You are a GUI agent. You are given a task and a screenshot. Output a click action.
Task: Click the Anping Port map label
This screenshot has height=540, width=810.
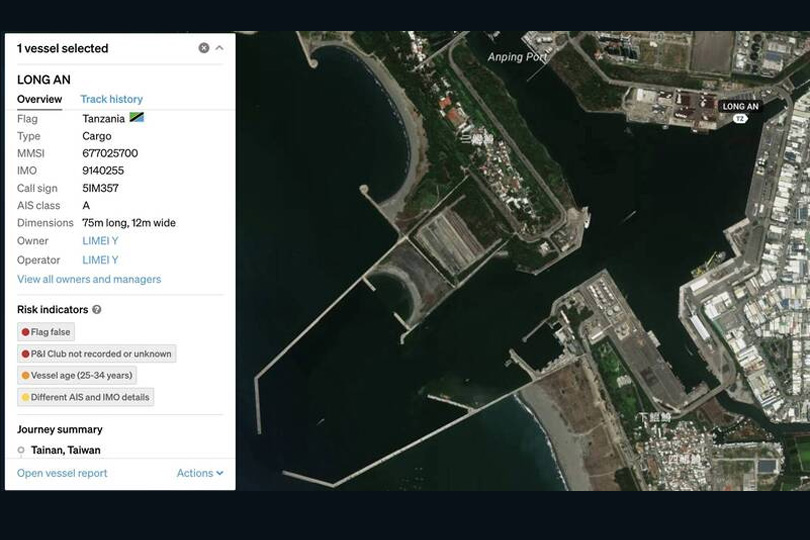pyautogui.click(x=517, y=57)
